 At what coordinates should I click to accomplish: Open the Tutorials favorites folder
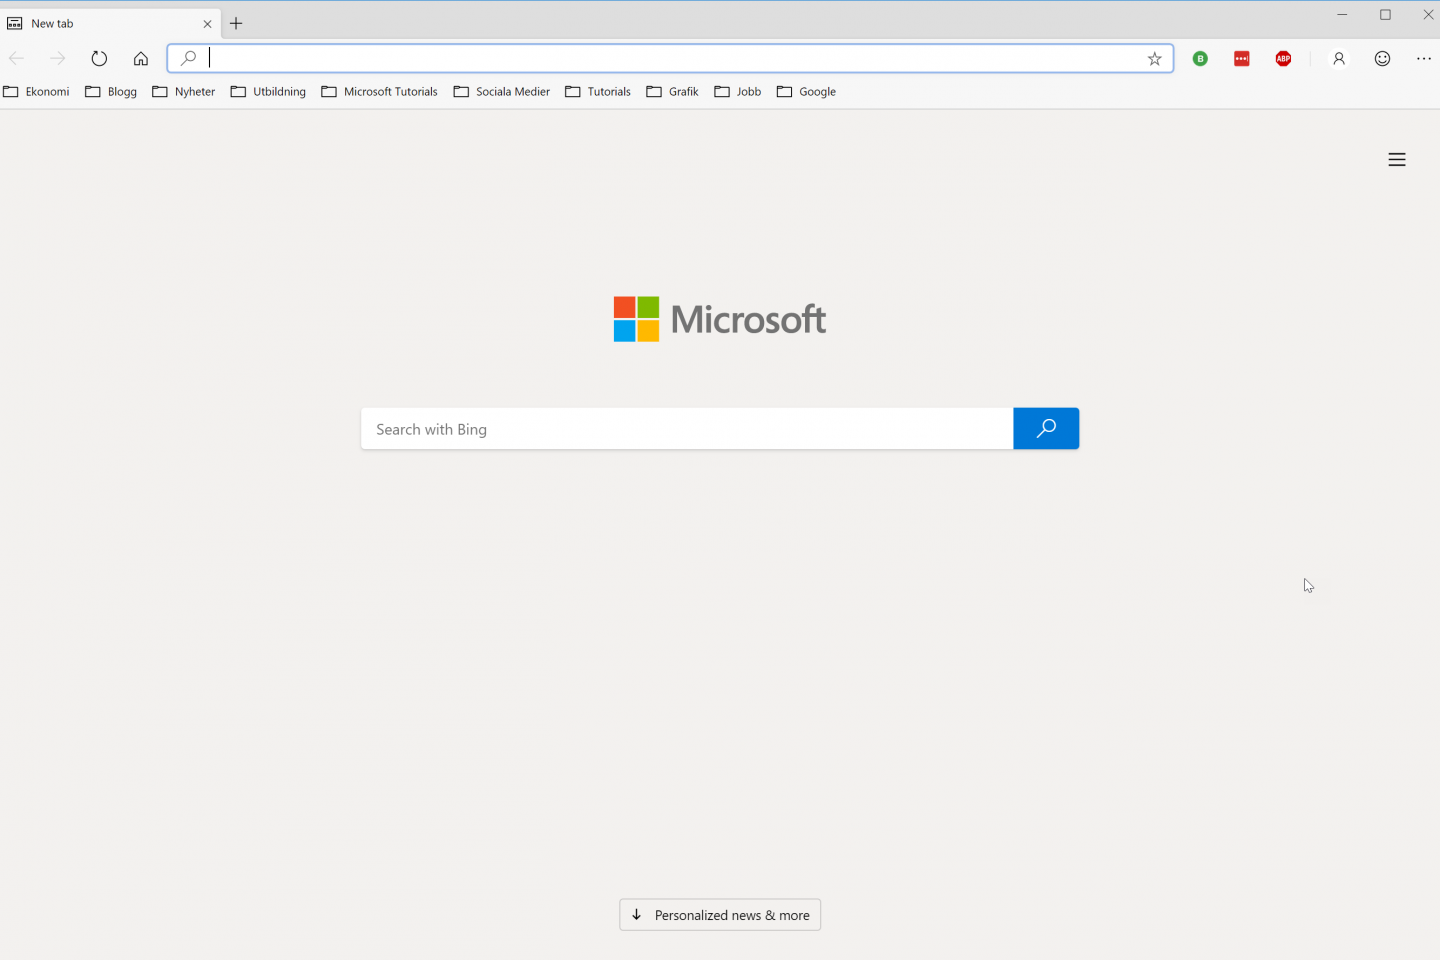pos(598,92)
